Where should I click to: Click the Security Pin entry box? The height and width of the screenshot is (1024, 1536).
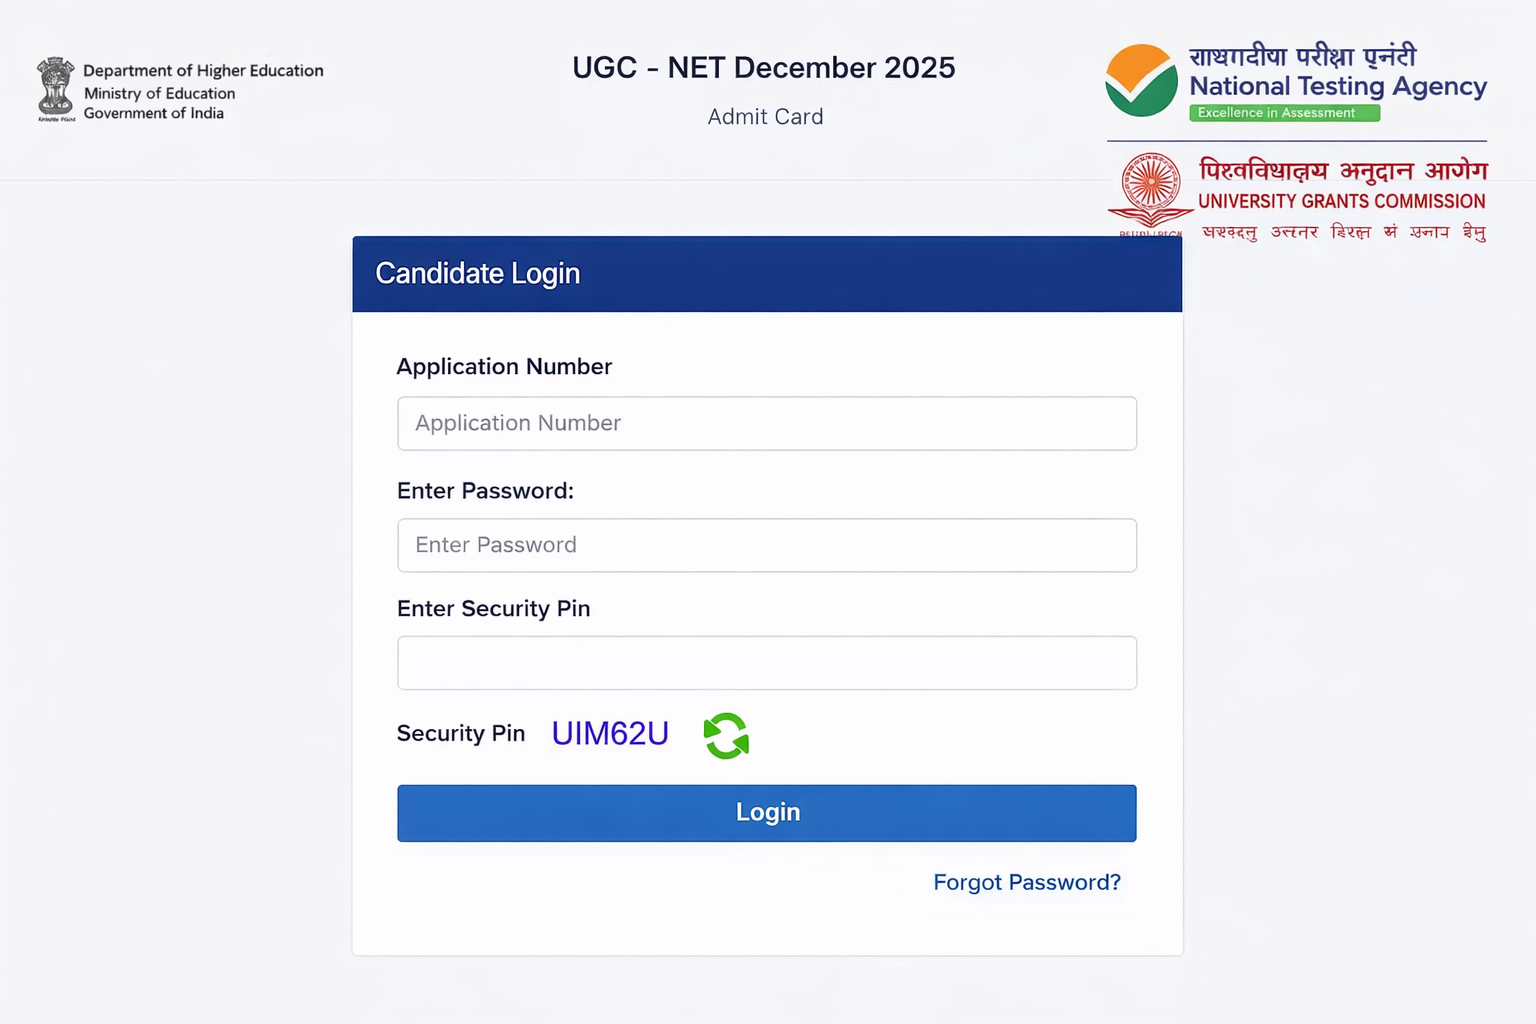pos(766,663)
